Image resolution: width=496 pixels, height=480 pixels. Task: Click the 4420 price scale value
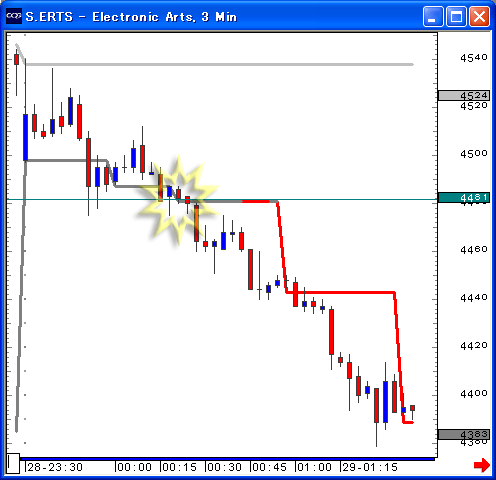(474, 345)
